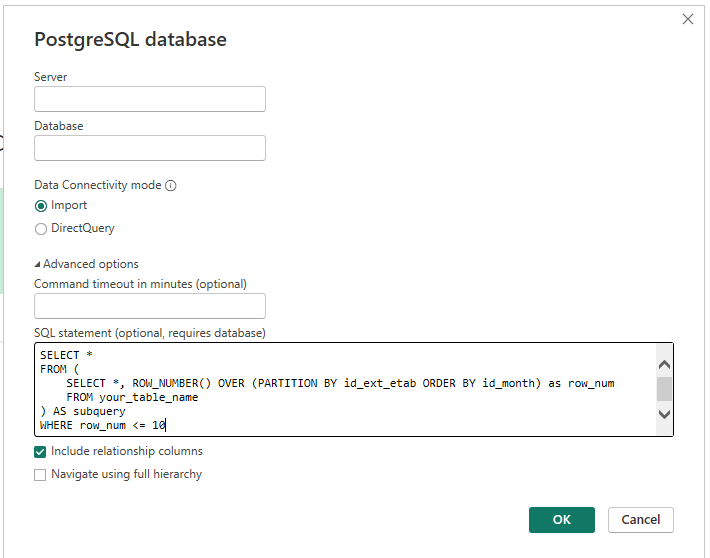Image resolution: width=710 pixels, height=558 pixels.
Task: Click the SQL statement scrollbar thumb
Action: [664, 389]
